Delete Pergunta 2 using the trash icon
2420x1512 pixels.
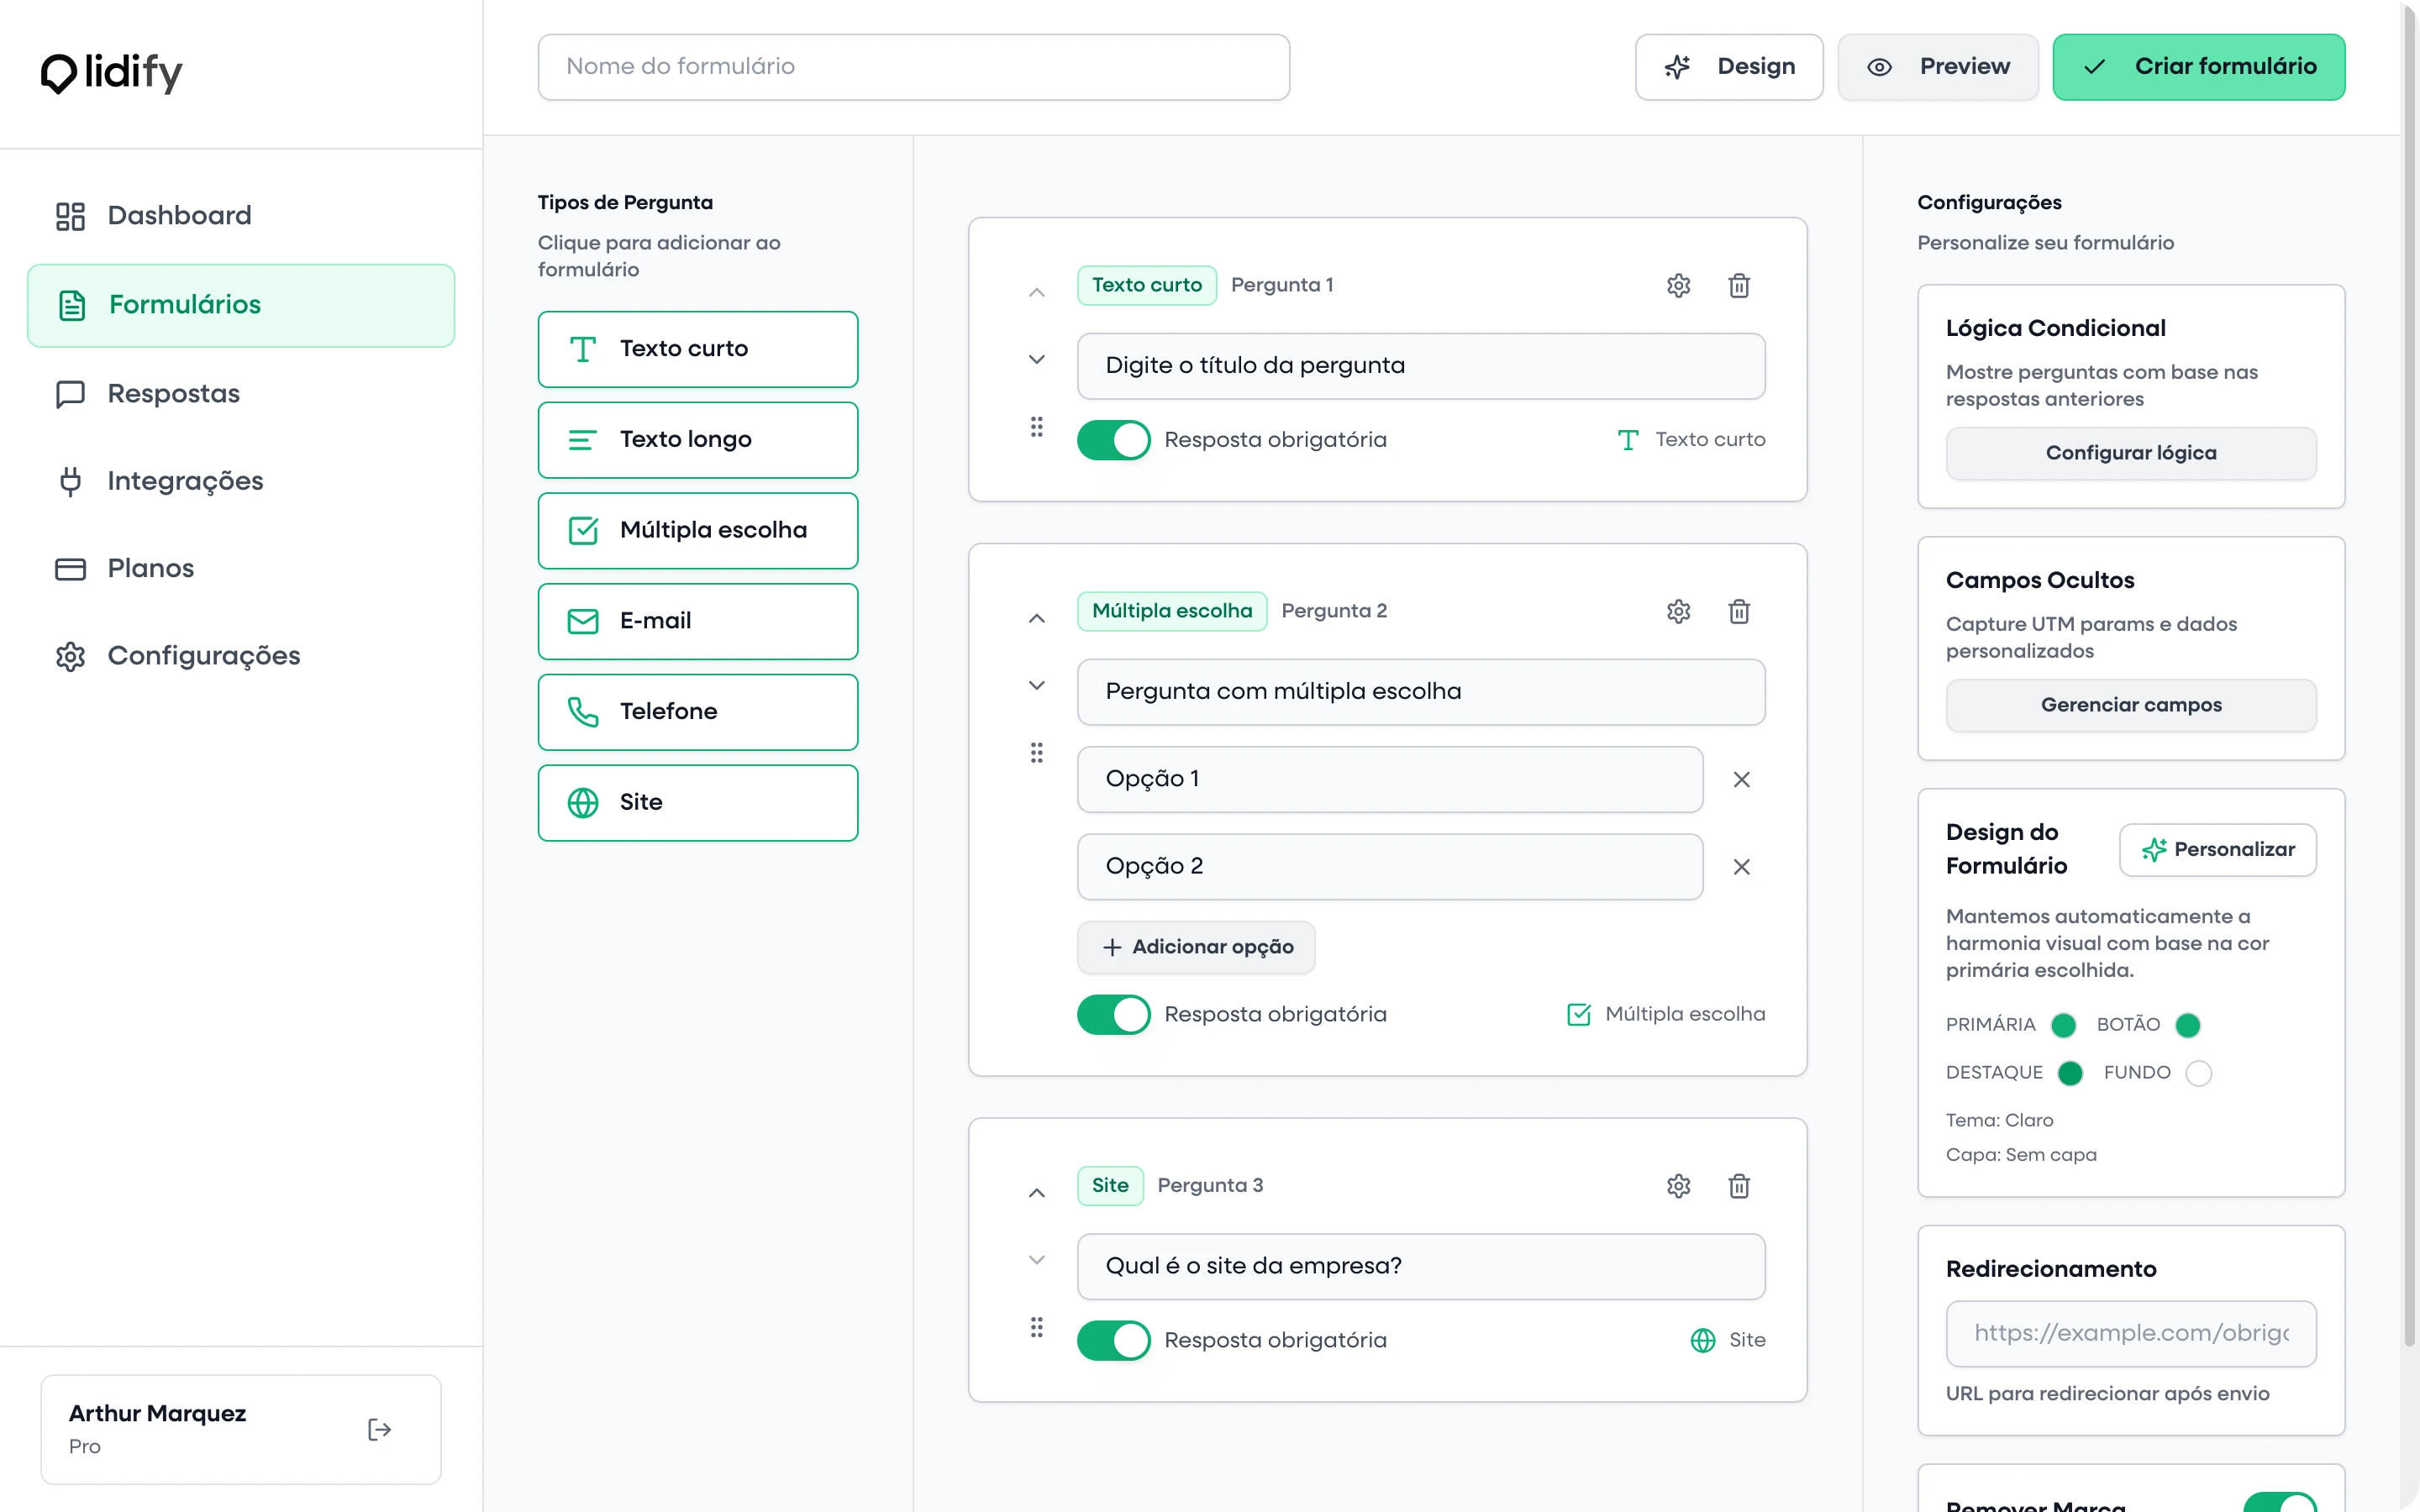1739,611
